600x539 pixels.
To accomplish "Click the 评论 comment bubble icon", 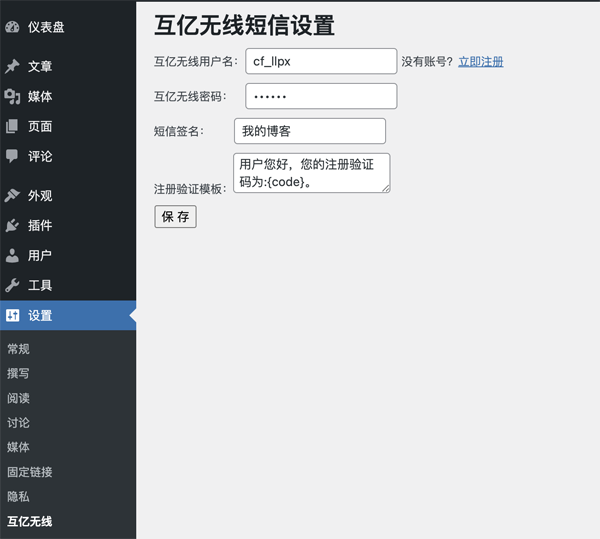I will pos(12,157).
